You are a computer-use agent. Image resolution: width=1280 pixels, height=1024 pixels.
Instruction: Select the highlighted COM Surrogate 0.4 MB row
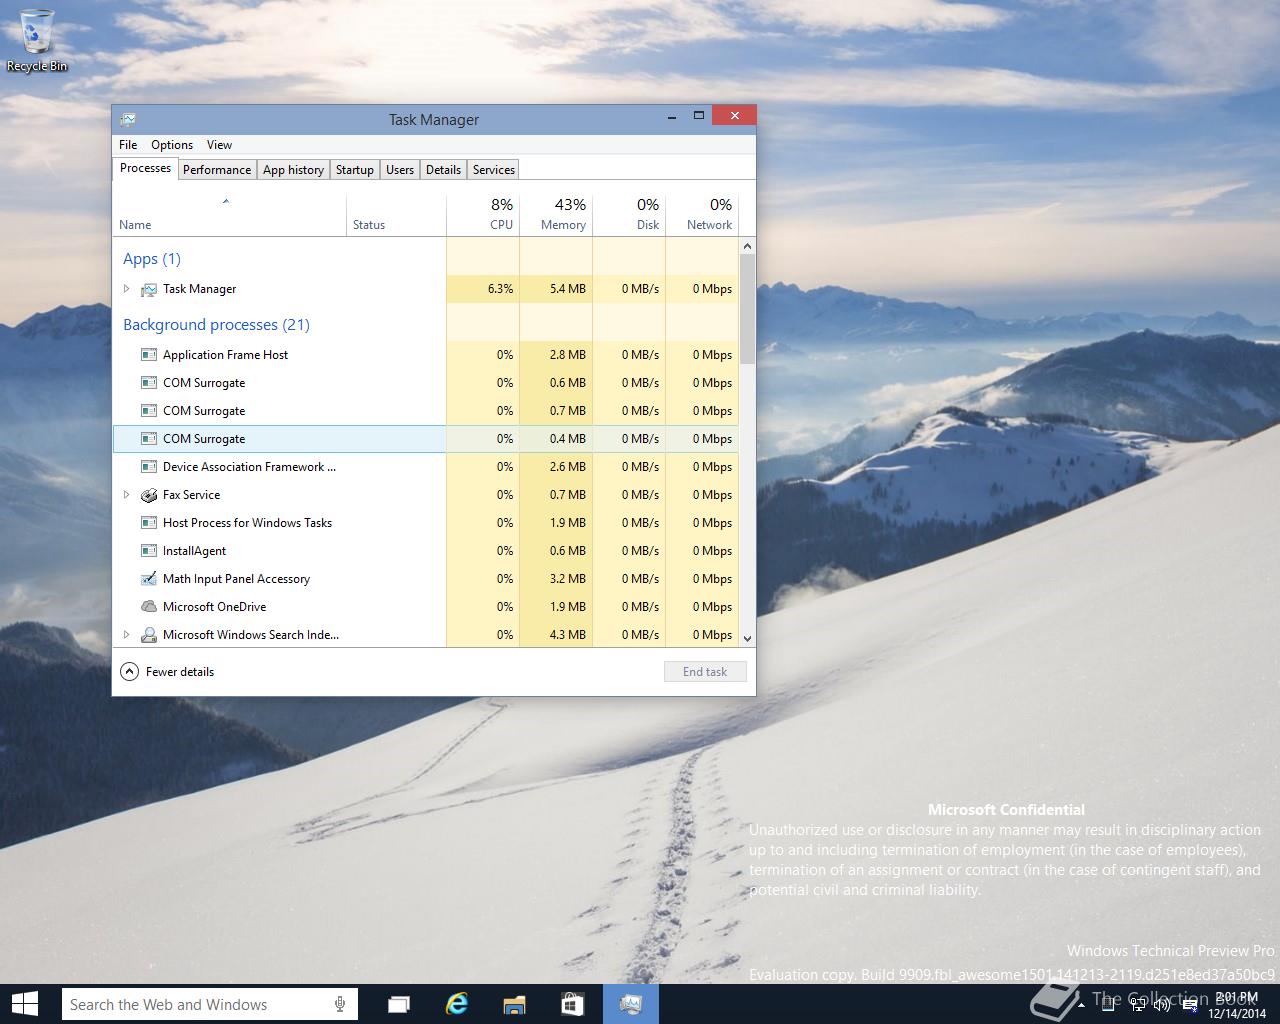tap(426, 439)
